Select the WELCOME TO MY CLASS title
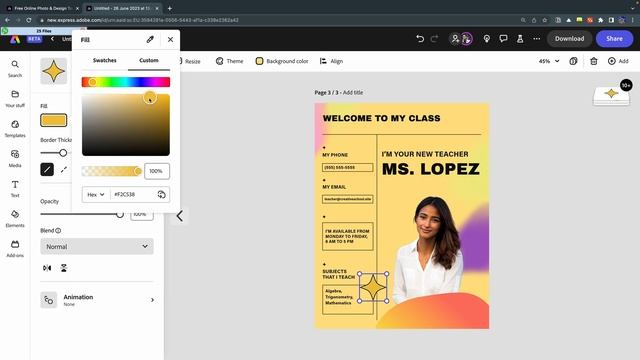 click(x=382, y=118)
